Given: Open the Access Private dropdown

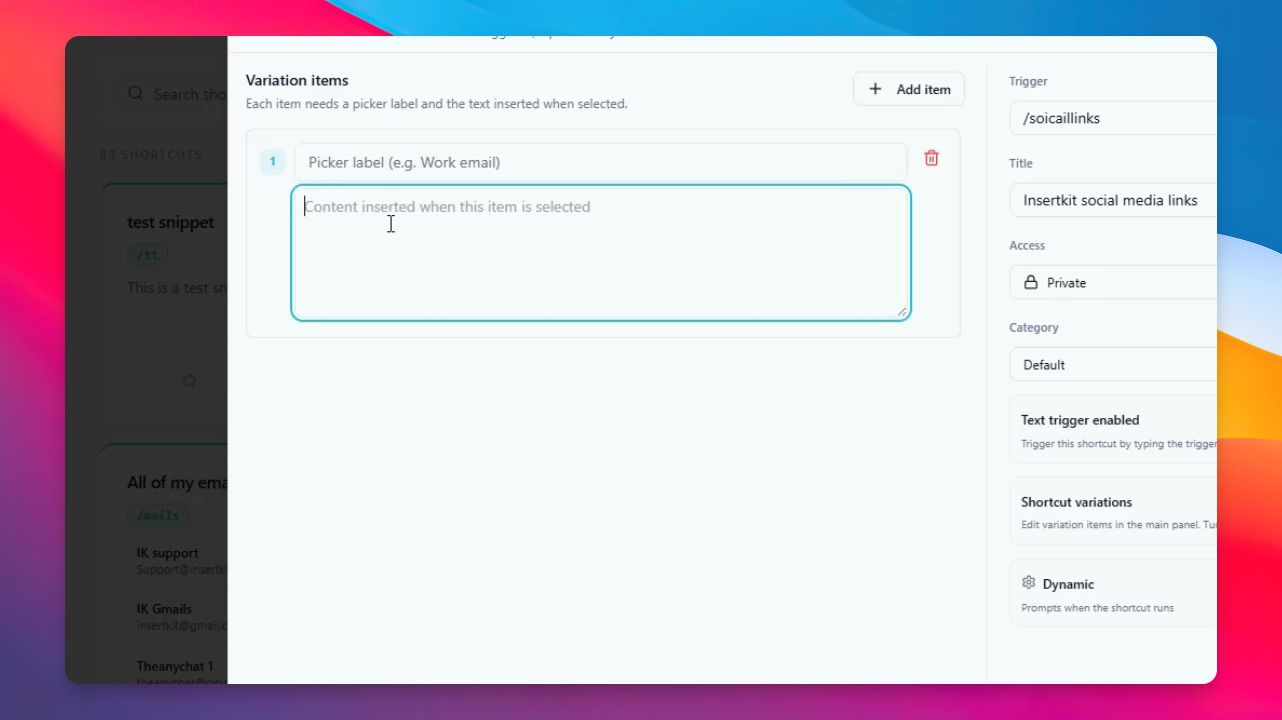Looking at the screenshot, I should point(1113,283).
